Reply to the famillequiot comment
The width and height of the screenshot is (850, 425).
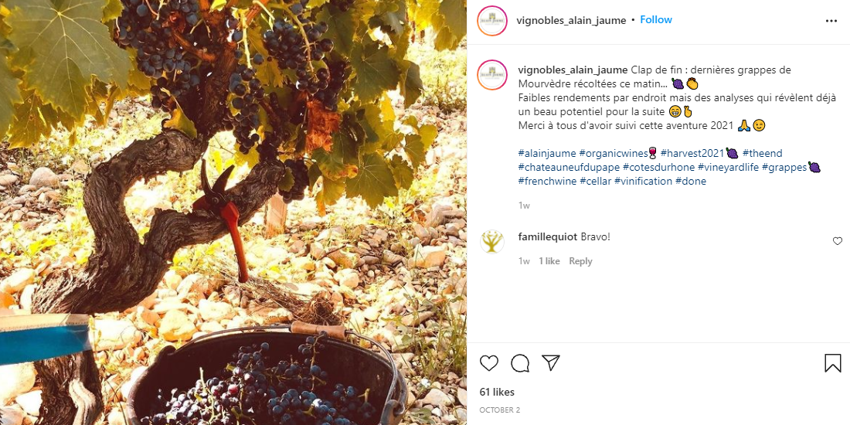(580, 261)
